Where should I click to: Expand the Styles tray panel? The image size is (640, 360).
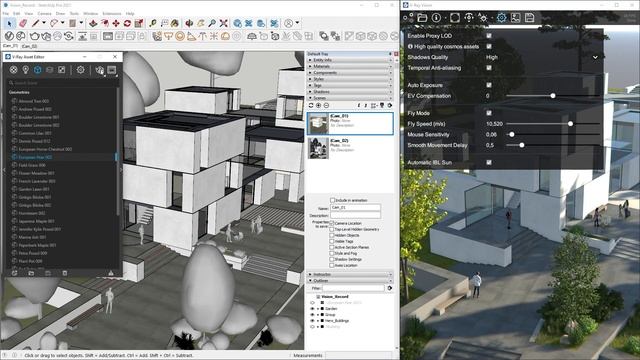pos(350,79)
